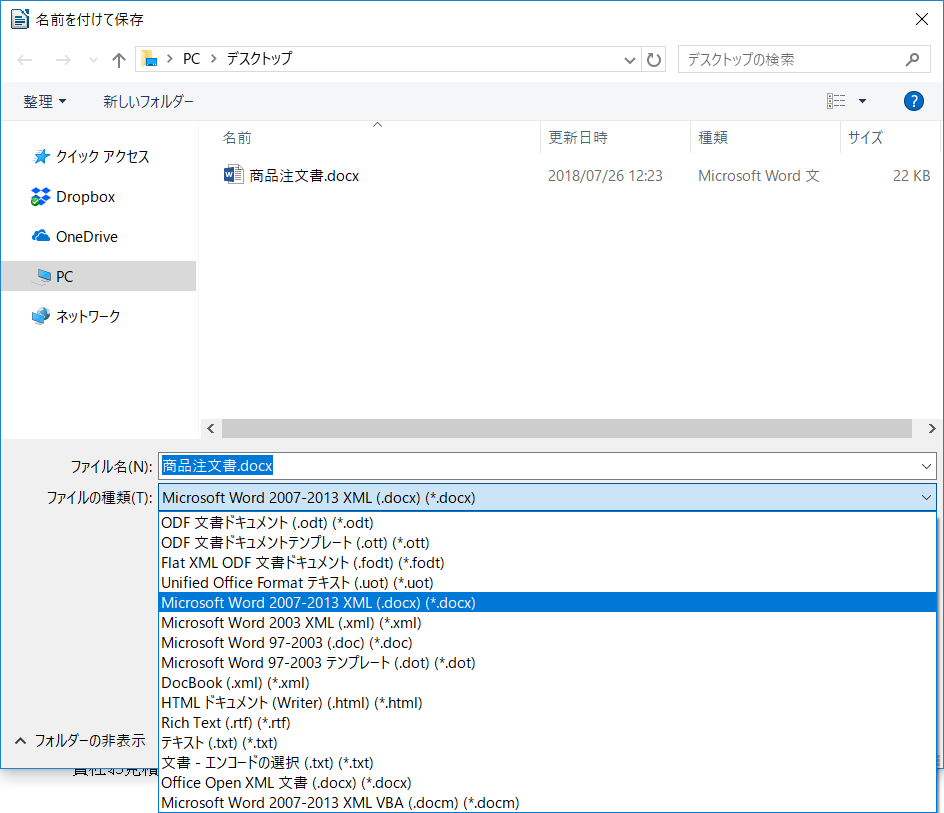Select the Dropbox sidebar icon
This screenshot has height=813, width=944.
pyautogui.click(x=38, y=196)
